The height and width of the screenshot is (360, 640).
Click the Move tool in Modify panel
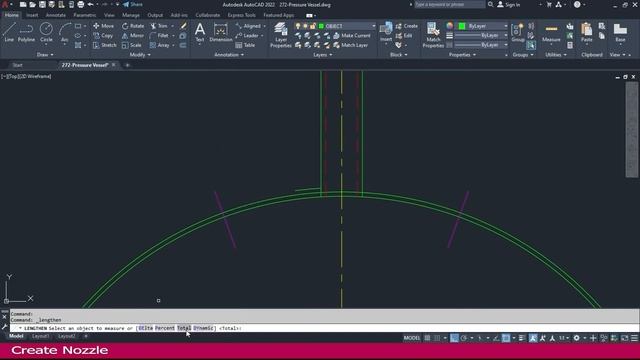coord(104,26)
